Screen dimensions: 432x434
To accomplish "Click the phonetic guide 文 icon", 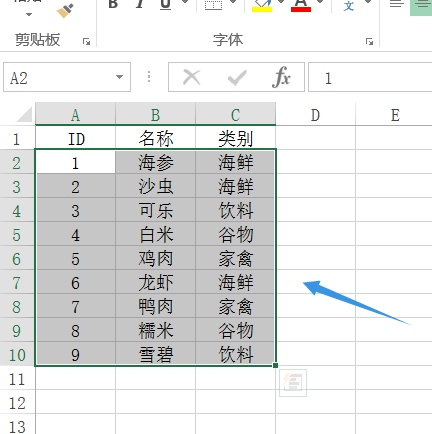I will pos(349,6).
